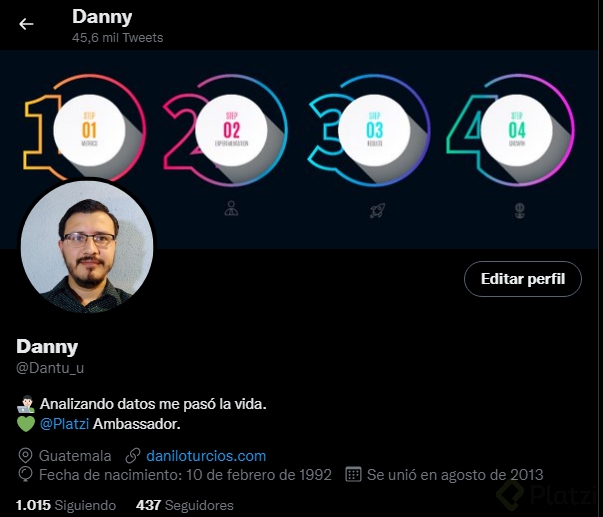This screenshot has height=517, width=603.
Task: Click the rocket icon under Step 03
Action: click(x=377, y=210)
